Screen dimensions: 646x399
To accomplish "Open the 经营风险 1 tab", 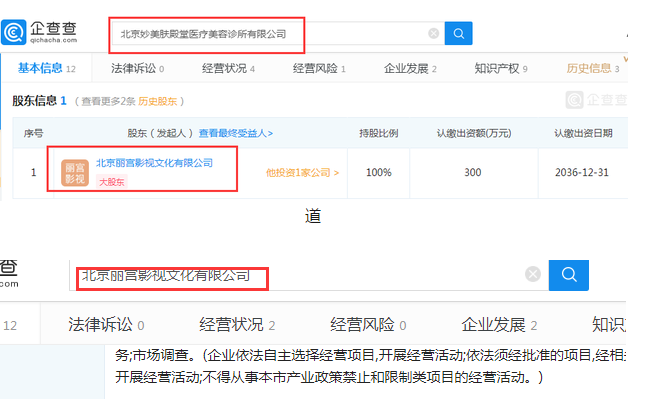I will [x=319, y=68].
